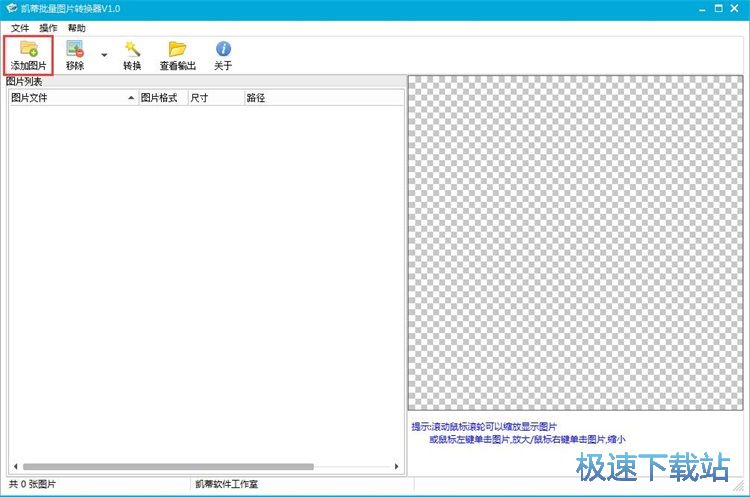Click the list's horizontal scrollbar thumb
The height and width of the screenshot is (497, 750).
click(x=168, y=466)
